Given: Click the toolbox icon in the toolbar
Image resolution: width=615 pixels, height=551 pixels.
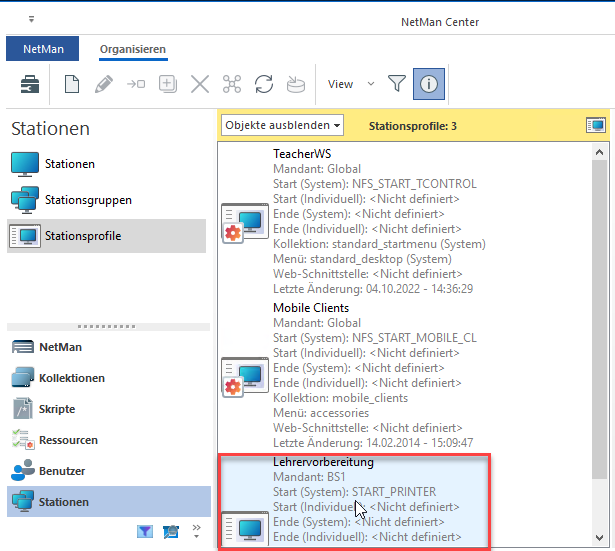Looking at the screenshot, I should (x=30, y=85).
